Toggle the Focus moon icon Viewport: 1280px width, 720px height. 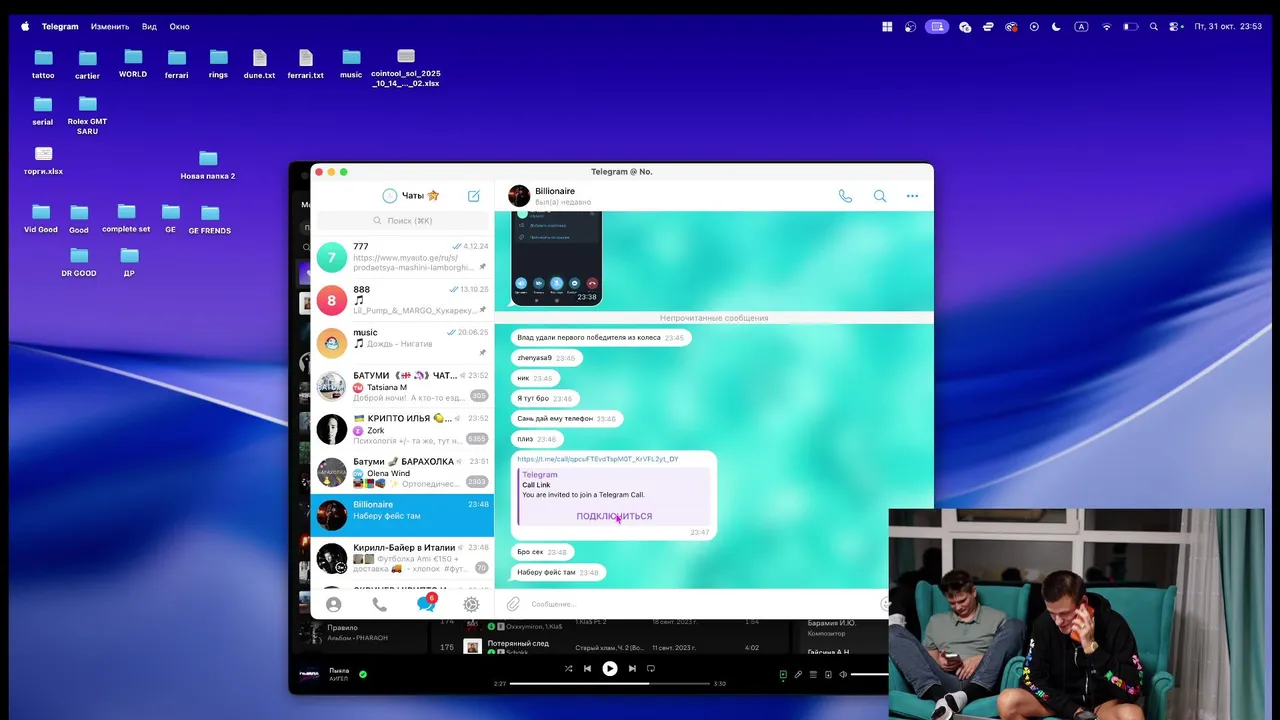[x=1056, y=27]
